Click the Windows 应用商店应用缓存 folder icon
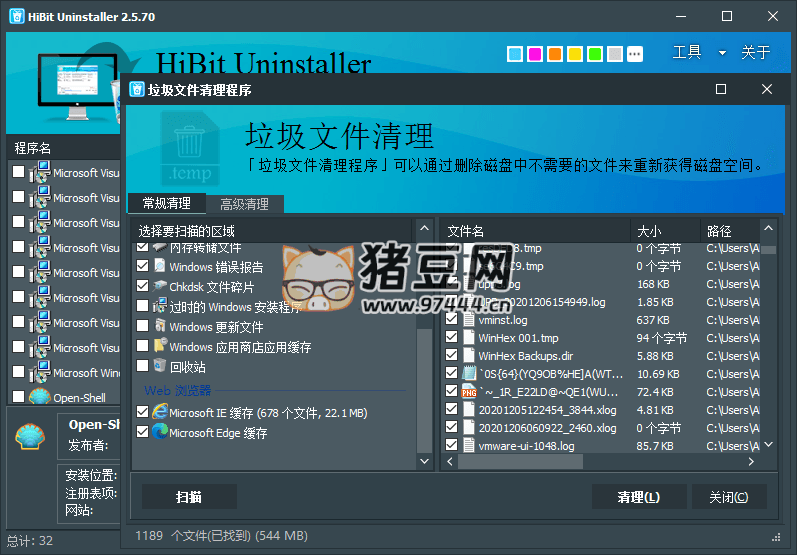 pos(159,347)
